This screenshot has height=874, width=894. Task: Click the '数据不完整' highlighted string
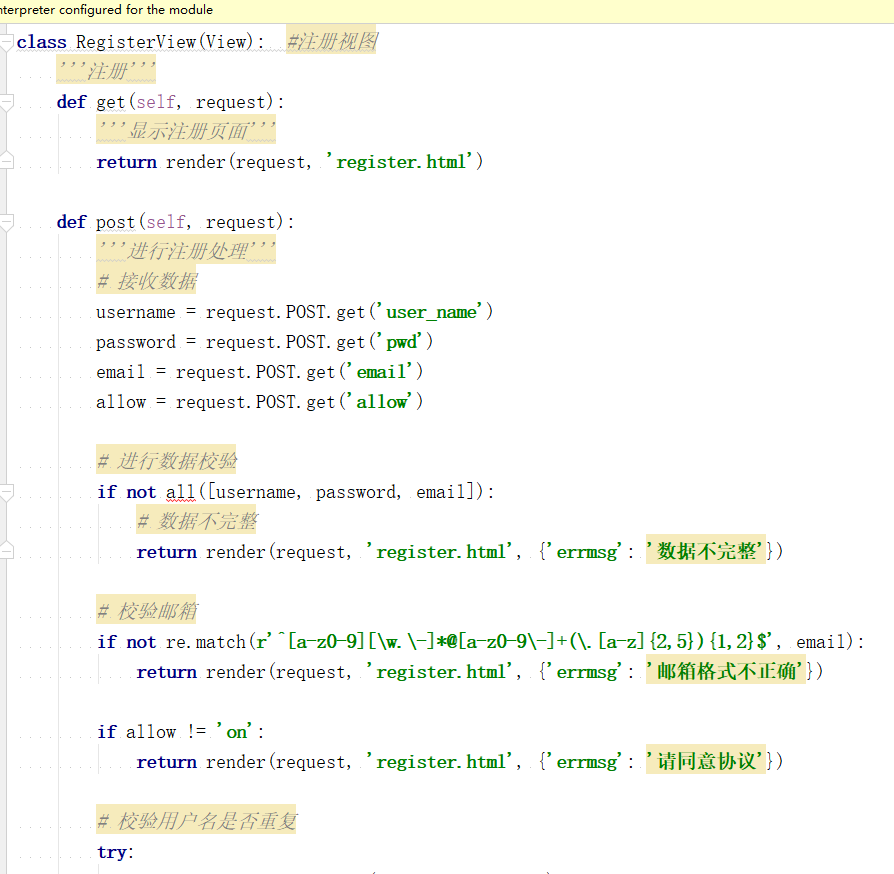click(705, 552)
